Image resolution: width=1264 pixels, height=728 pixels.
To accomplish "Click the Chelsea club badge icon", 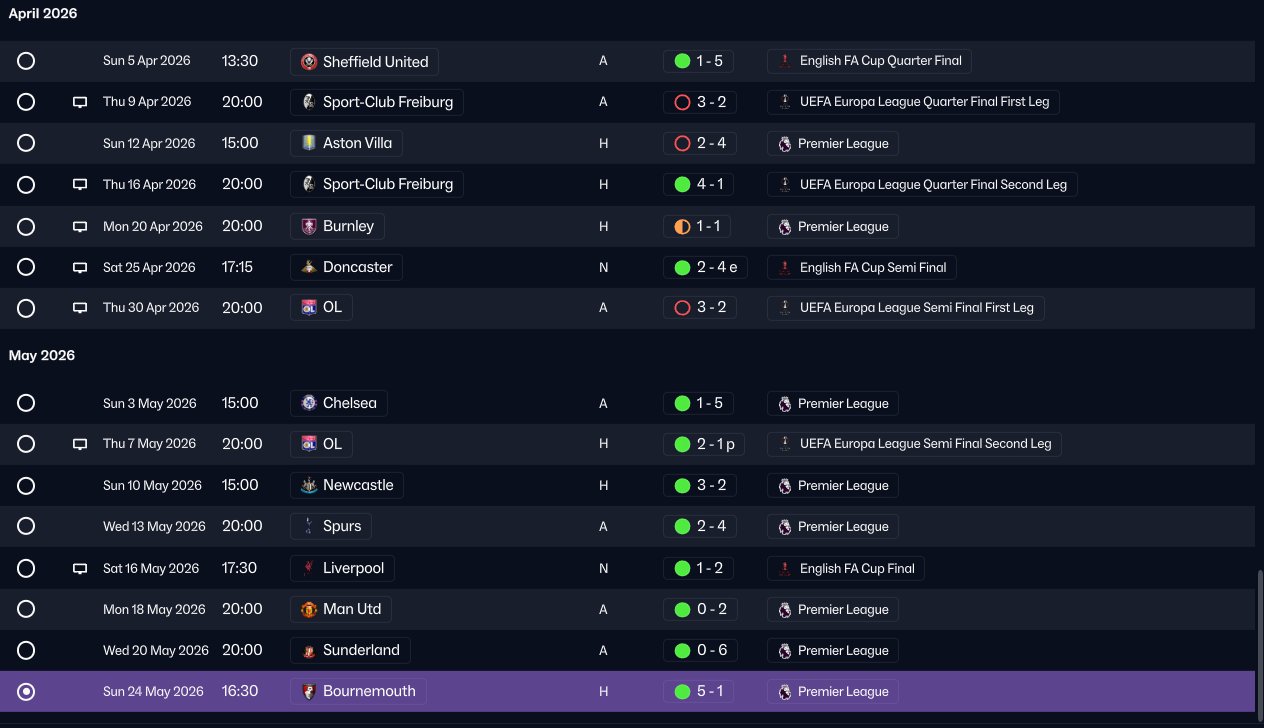I will (309, 403).
